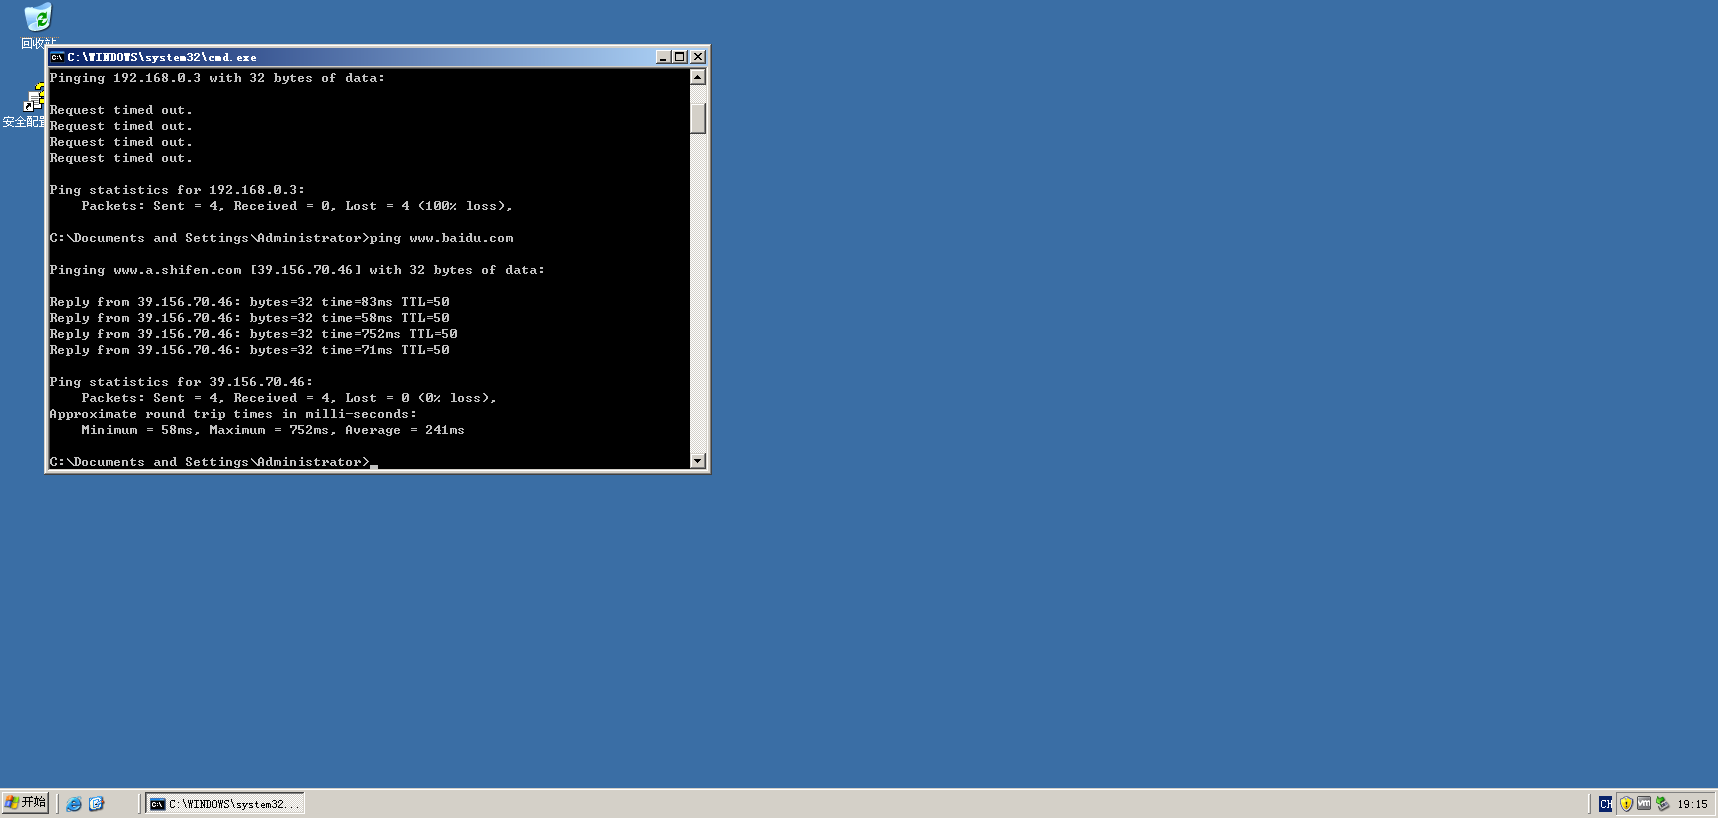Click the console vertical scrollbar thumb

[698, 116]
